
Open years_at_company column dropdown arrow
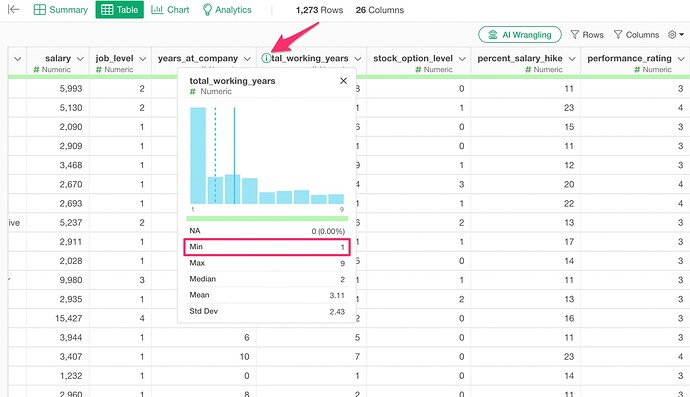pyautogui.click(x=247, y=59)
